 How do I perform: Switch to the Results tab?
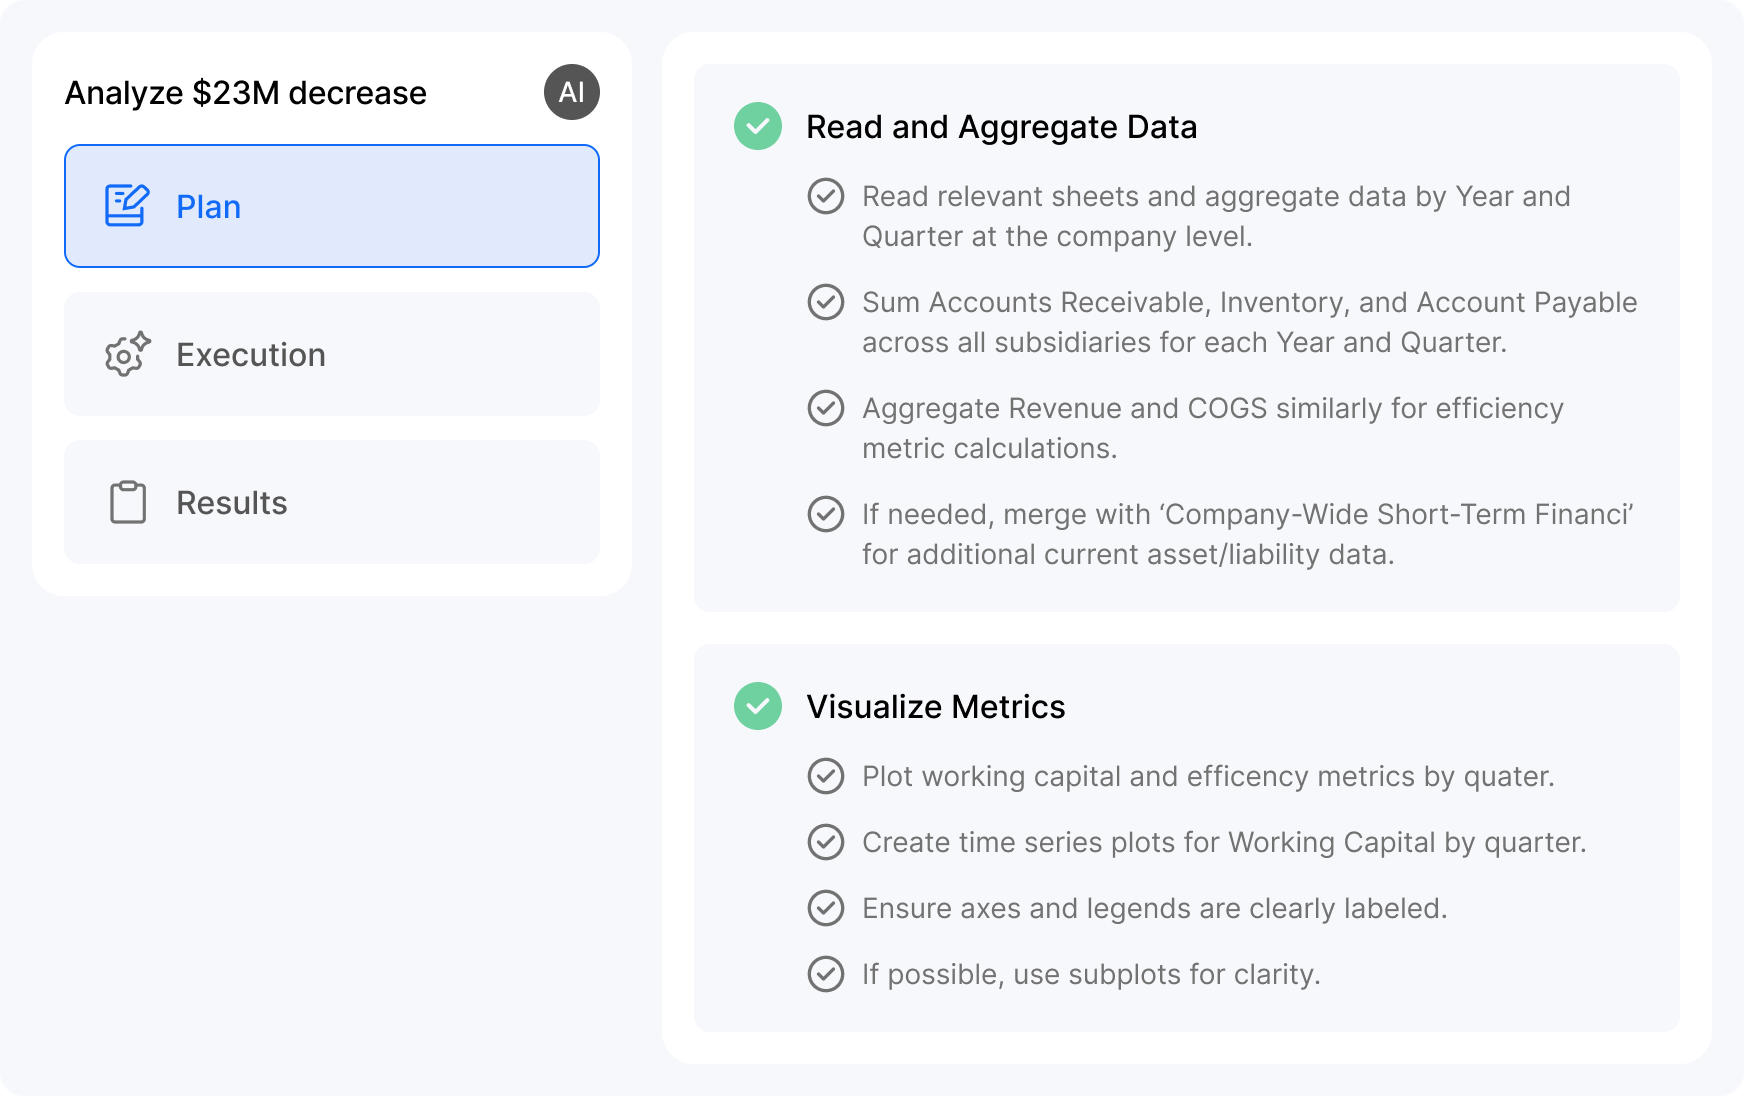[332, 502]
